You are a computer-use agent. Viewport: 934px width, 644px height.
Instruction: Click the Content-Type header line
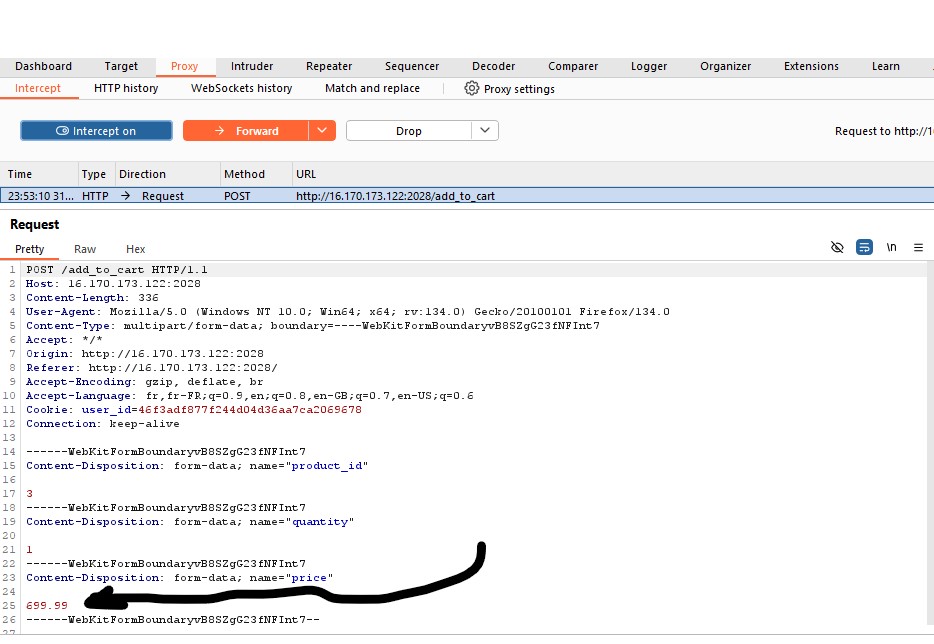[313, 325]
